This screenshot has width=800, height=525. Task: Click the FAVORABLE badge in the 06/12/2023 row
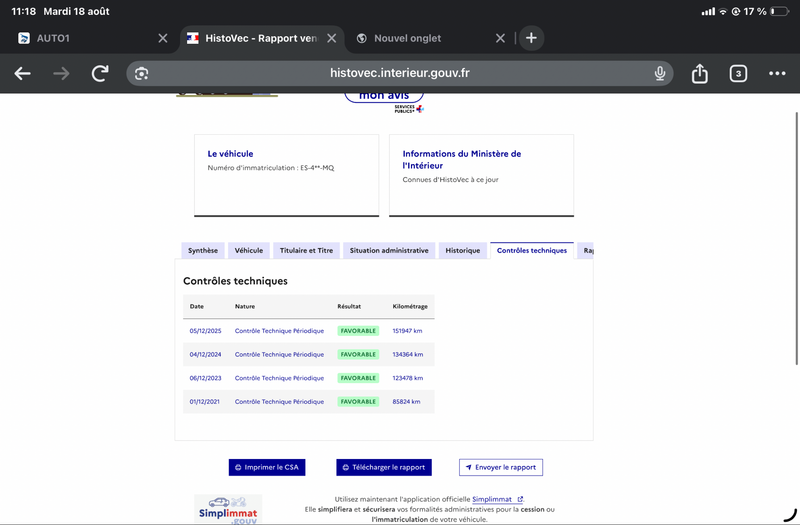(358, 378)
